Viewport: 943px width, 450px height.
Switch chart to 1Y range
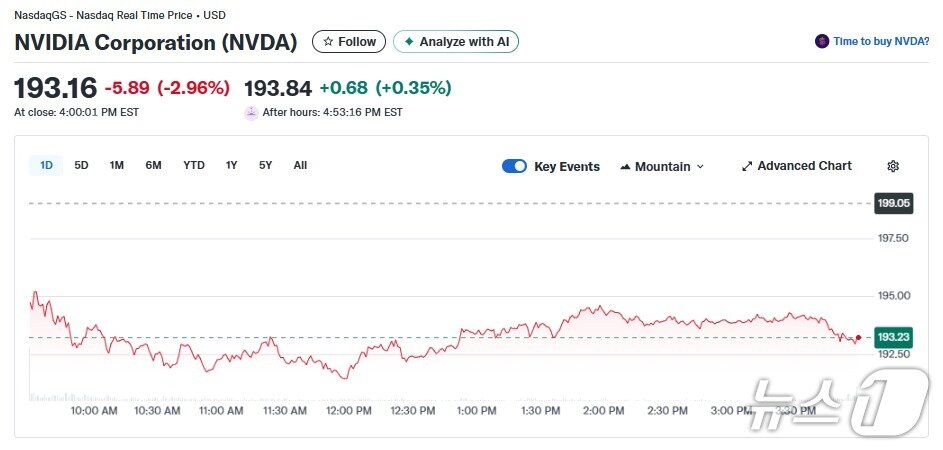232,165
